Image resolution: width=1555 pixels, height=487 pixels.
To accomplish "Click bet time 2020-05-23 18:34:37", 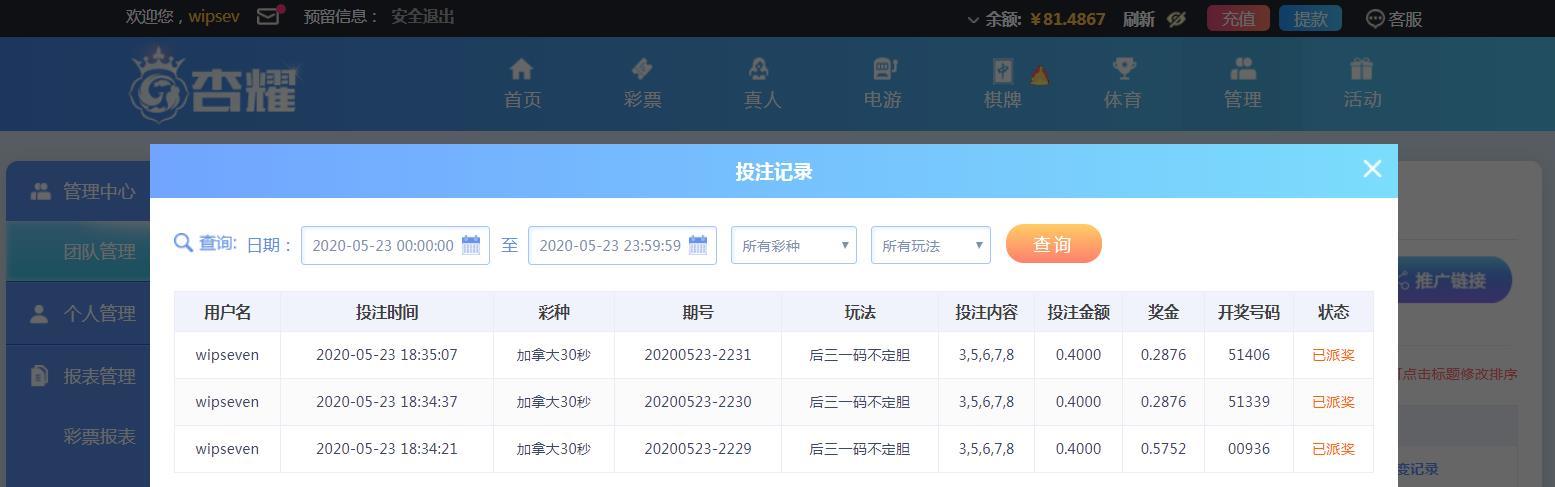I will click(x=387, y=402).
